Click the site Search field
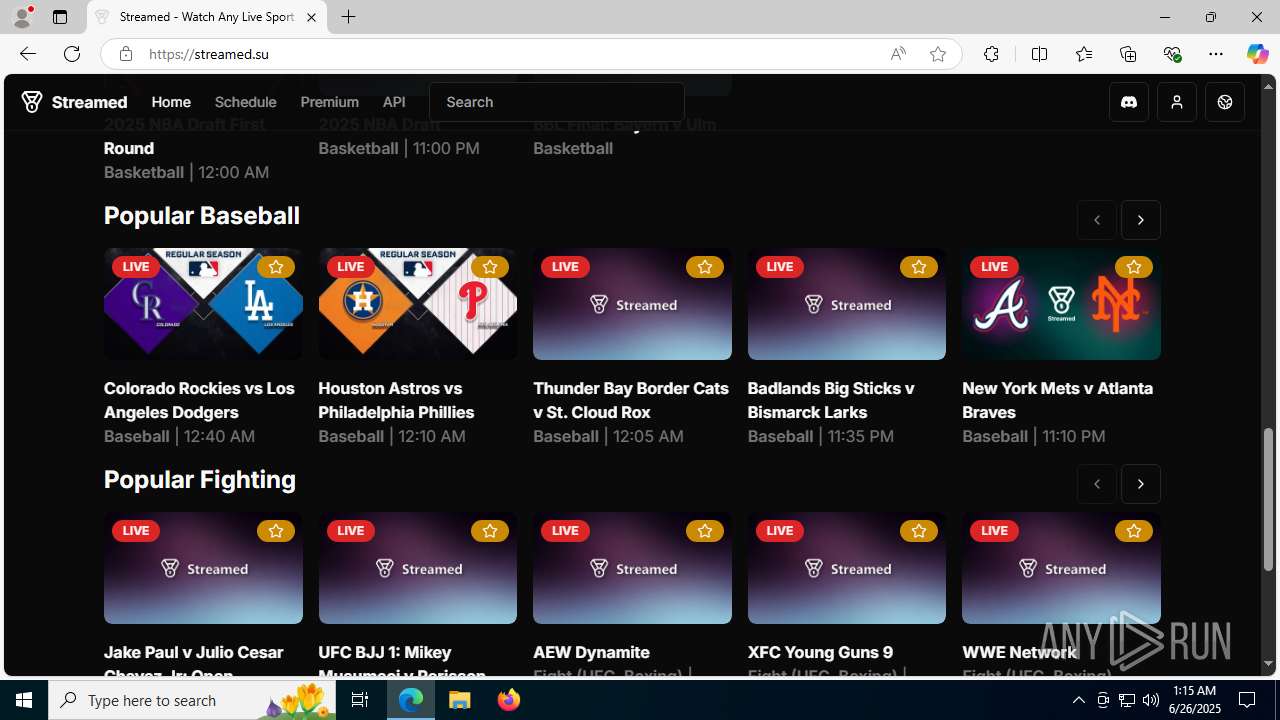Screen dimensions: 1280x720 click(x=557, y=102)
